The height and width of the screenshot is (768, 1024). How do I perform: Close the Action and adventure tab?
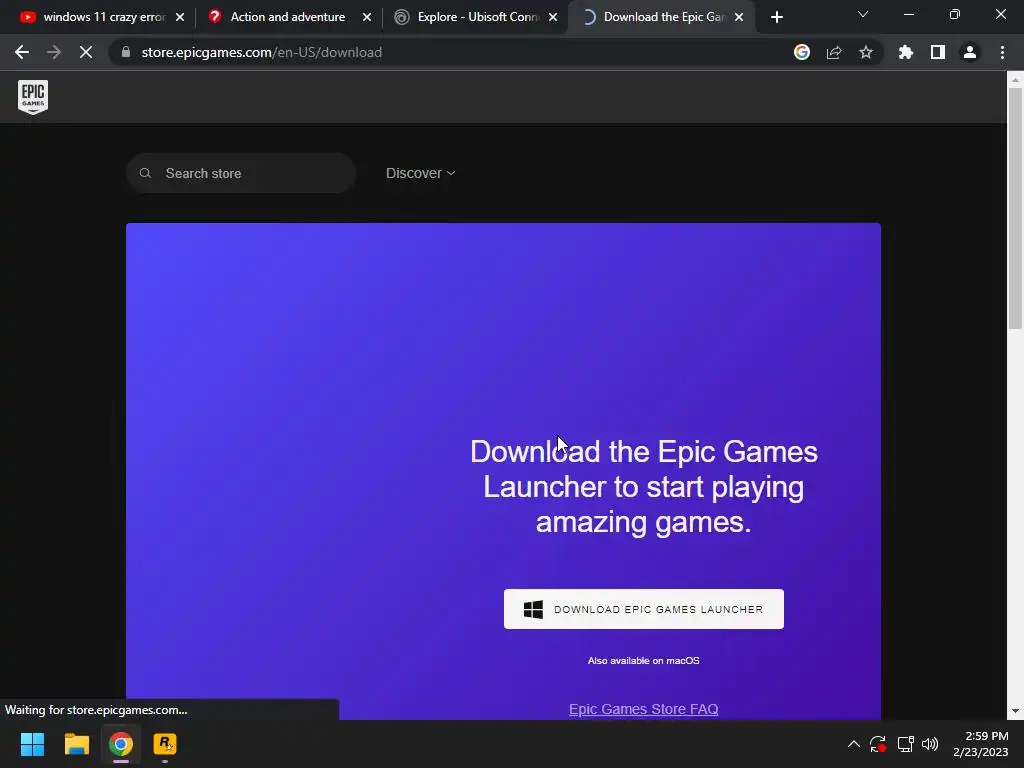tap(367, 17)
